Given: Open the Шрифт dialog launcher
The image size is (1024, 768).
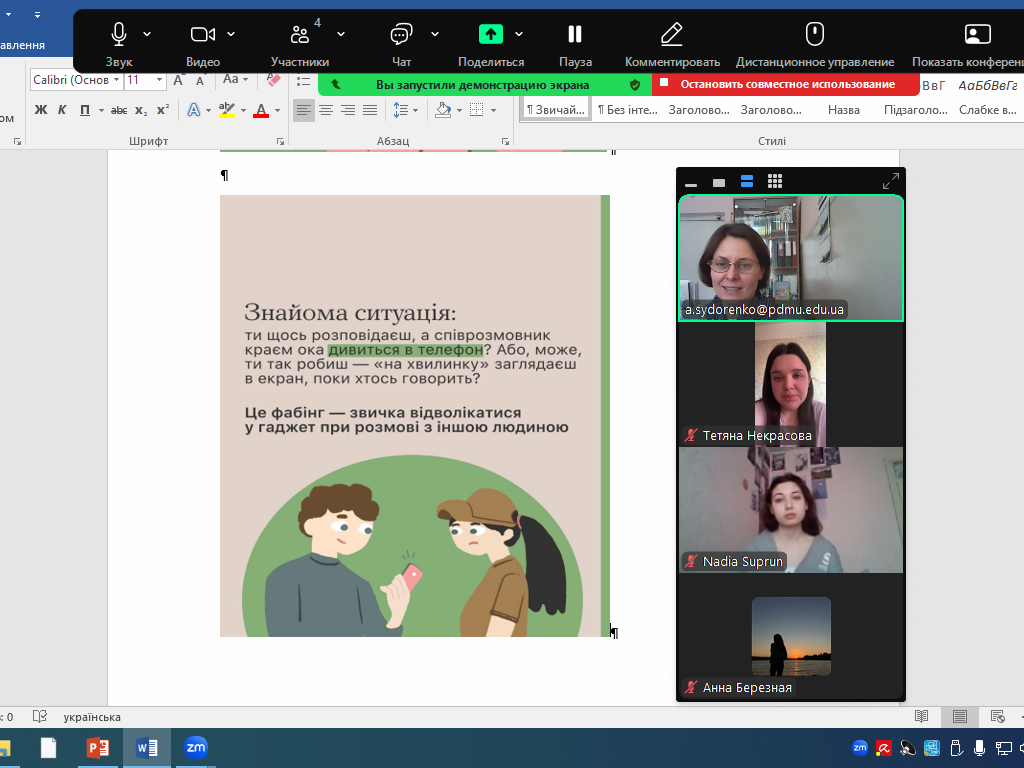Looking at the screenshot, I should [280, 141].
